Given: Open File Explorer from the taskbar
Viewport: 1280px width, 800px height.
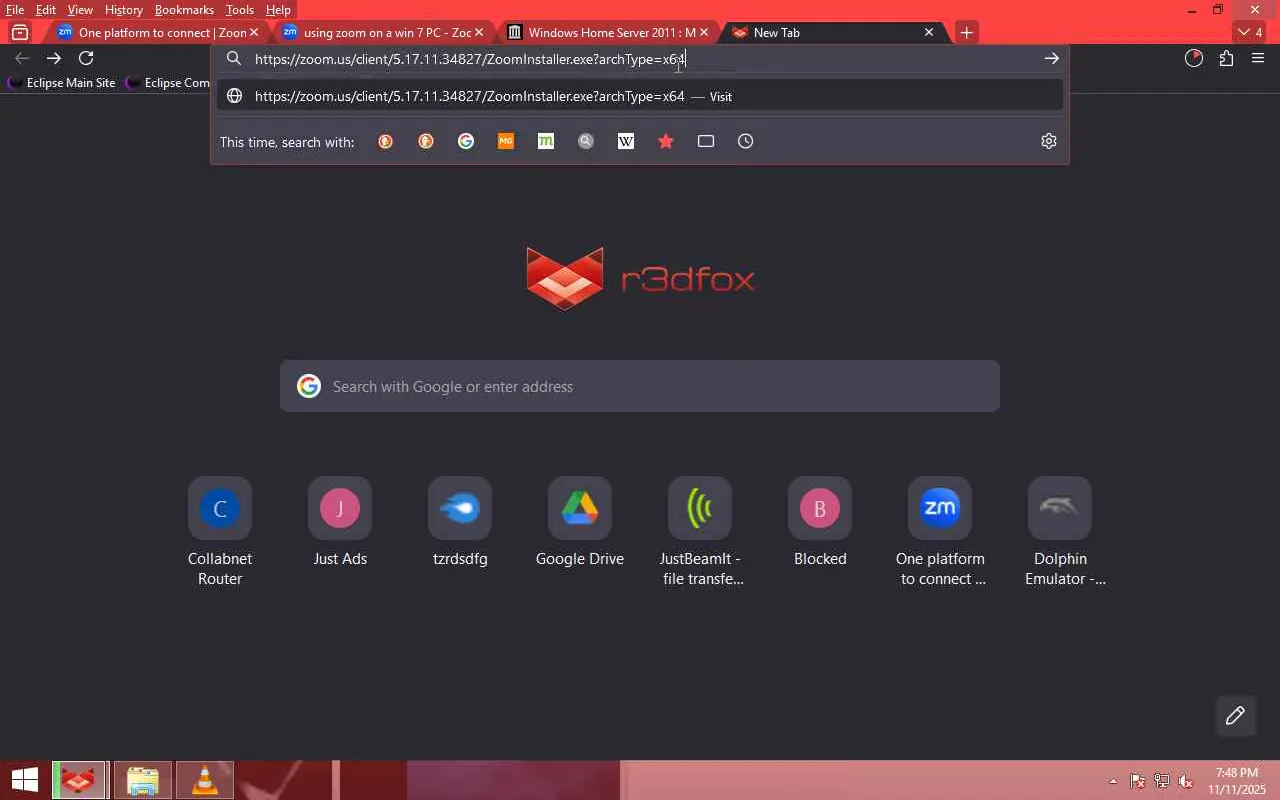Looking at the screenshot, I should [x=143, y=780].
